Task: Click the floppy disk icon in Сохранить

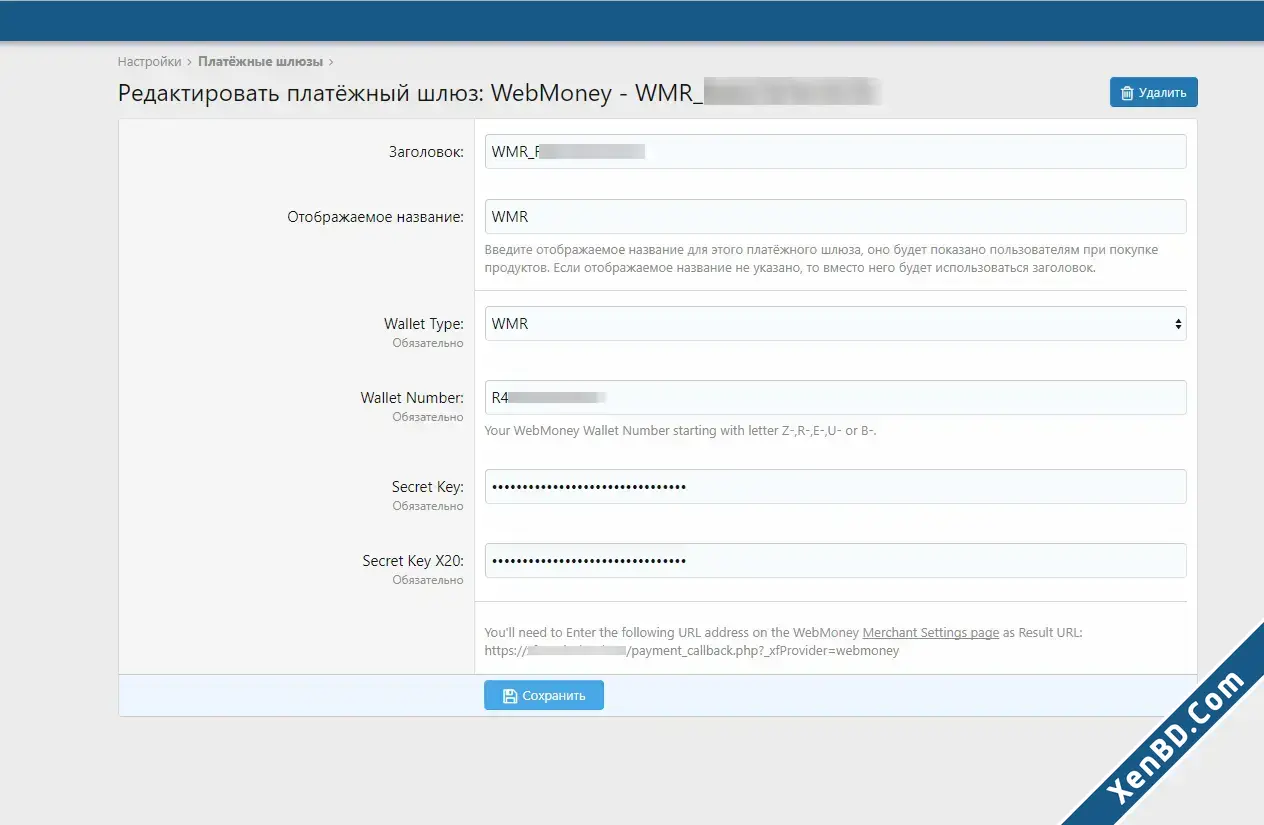Action: click(510, 696)
